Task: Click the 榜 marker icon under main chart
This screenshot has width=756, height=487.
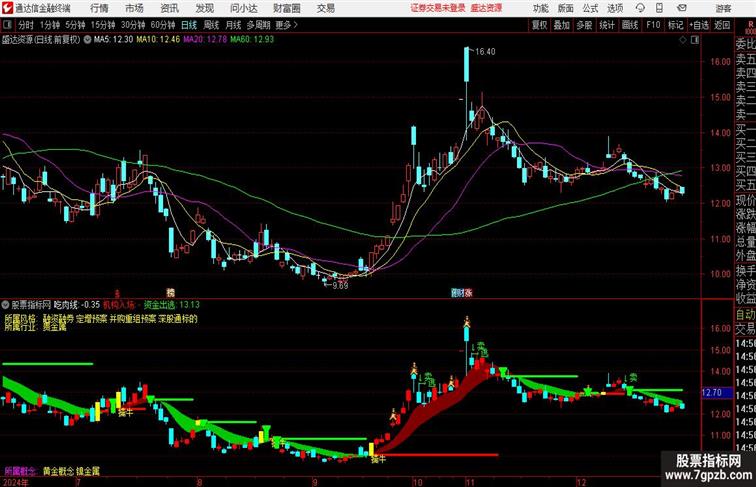Action: tap(170, 292)
